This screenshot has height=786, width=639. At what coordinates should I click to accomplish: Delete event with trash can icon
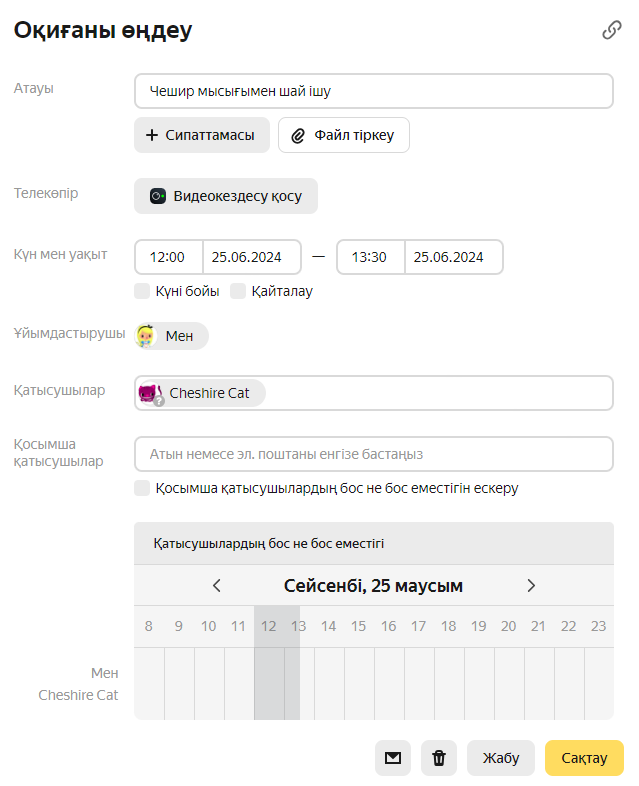(439, 758)
